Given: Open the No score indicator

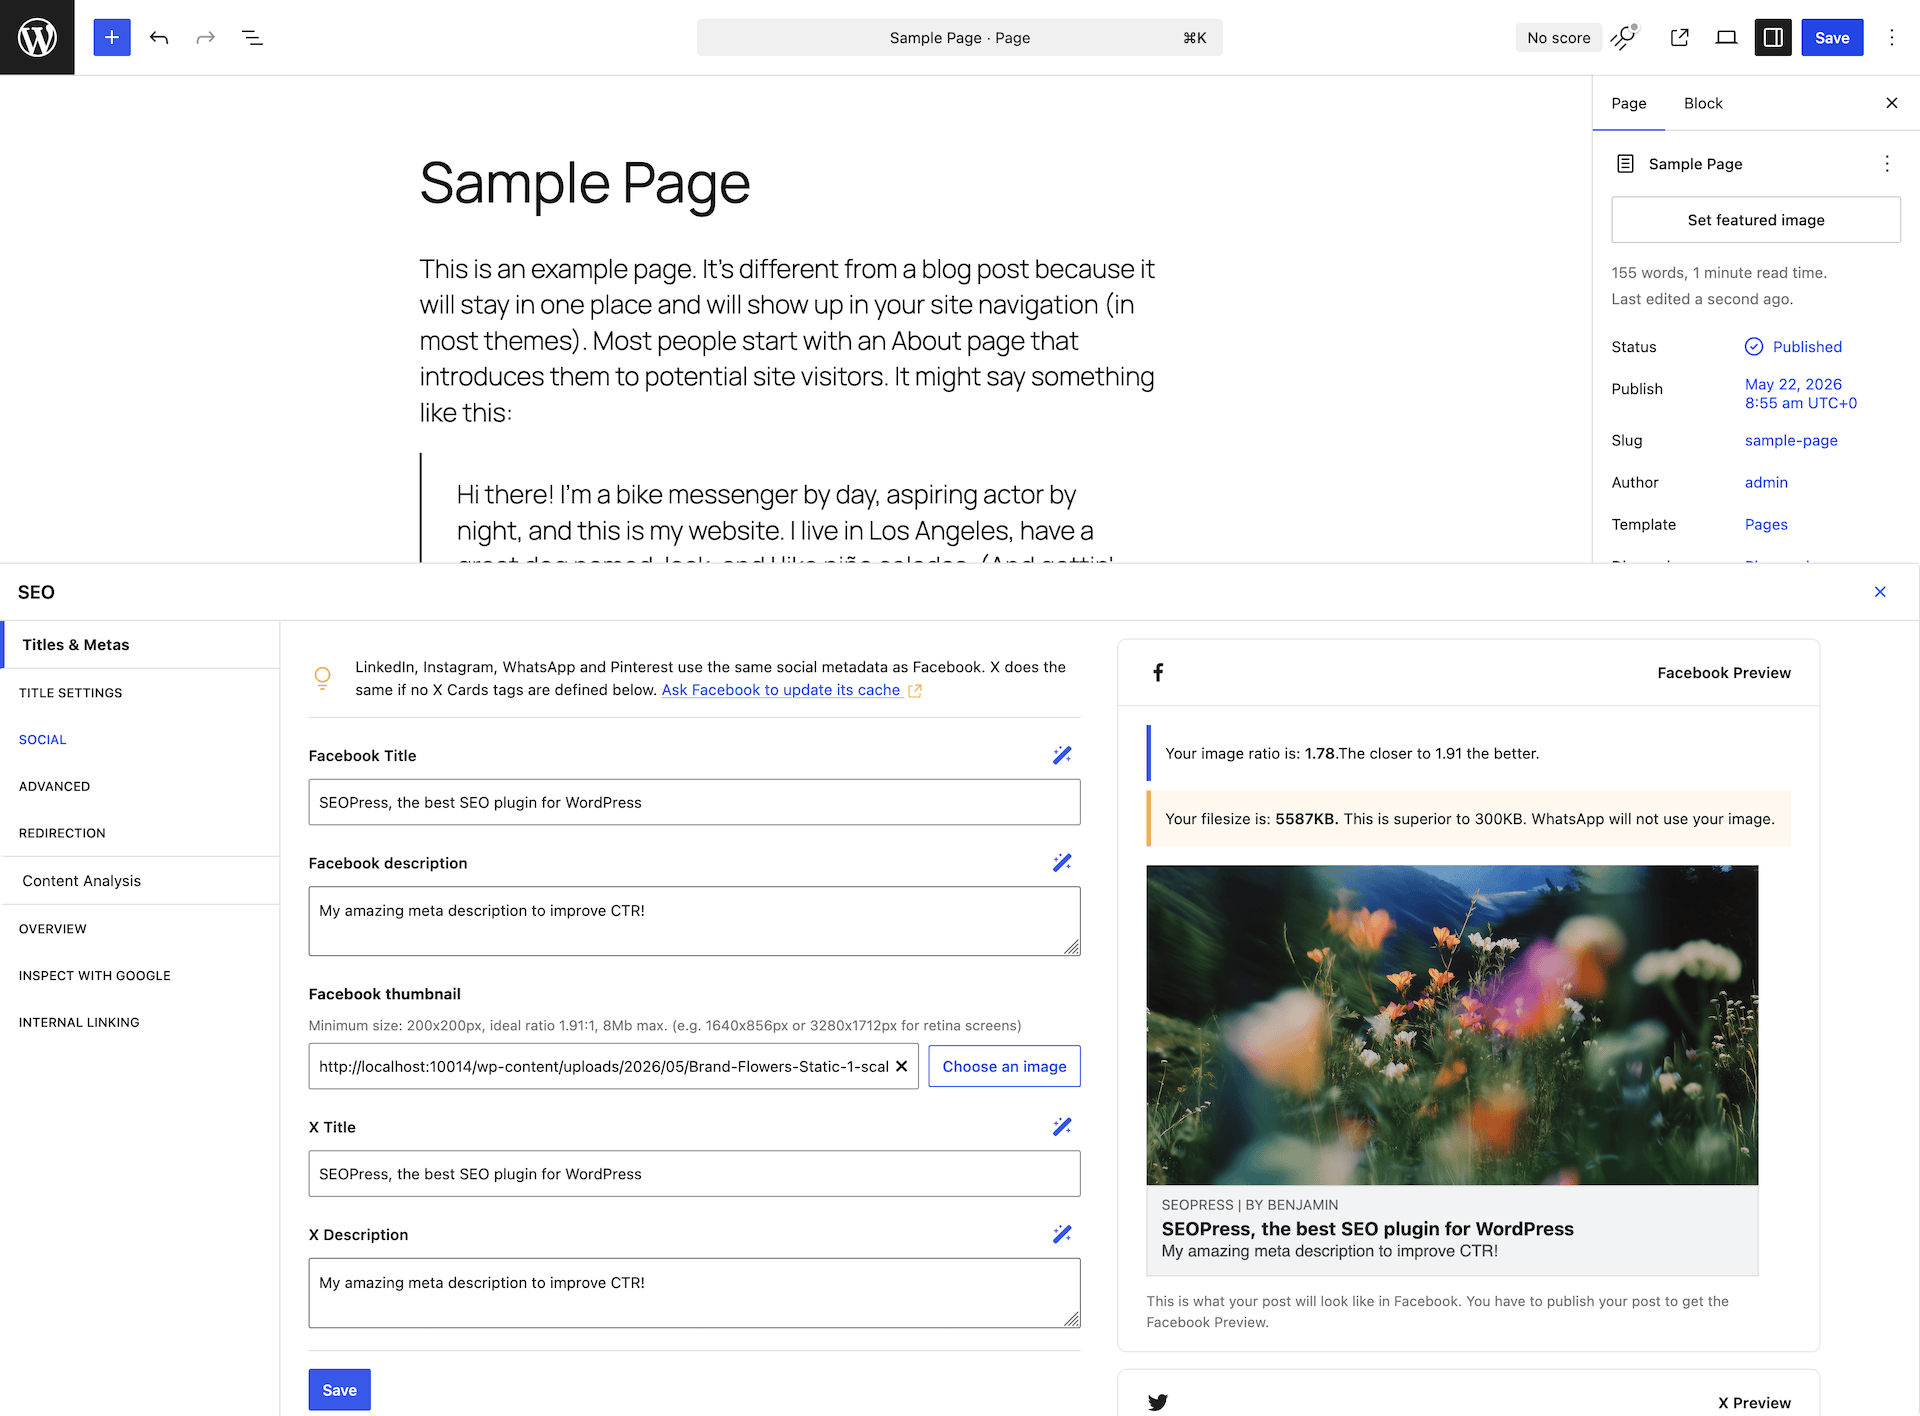Looking at the screenshot, I should coord(1558,37).
